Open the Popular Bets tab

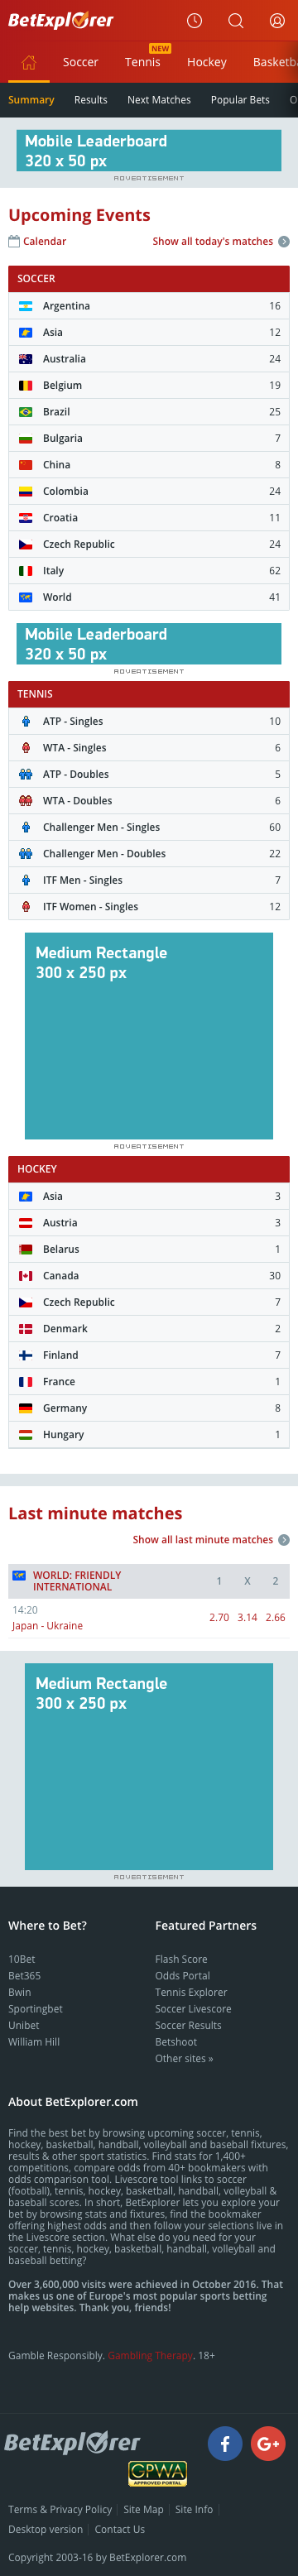click(240, 100)
